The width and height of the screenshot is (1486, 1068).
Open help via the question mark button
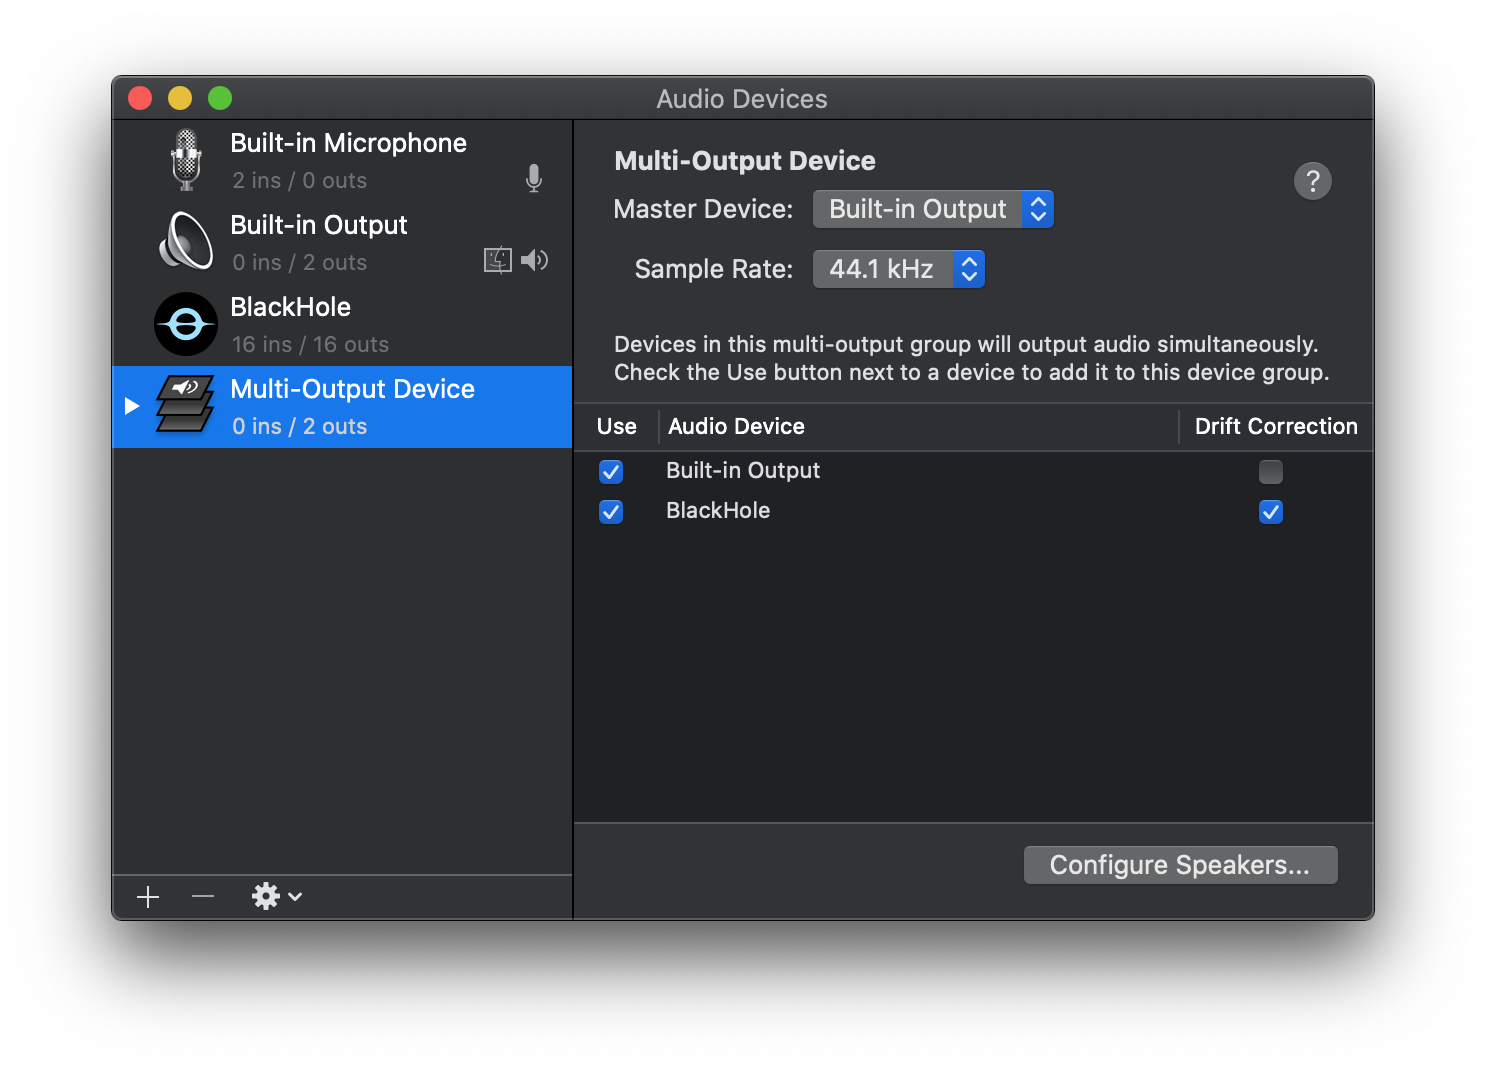tap(1313, 181)
